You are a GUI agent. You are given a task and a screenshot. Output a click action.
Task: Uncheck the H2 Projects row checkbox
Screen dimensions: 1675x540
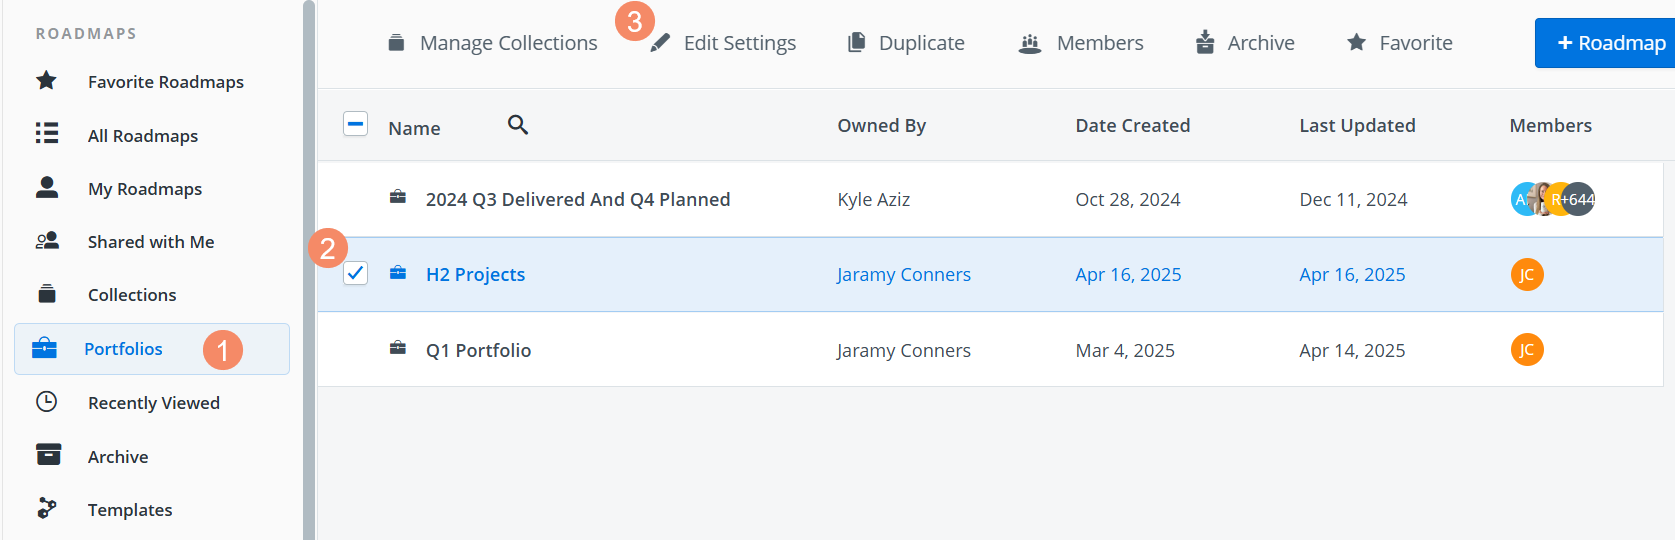click(x=355, y=273)
